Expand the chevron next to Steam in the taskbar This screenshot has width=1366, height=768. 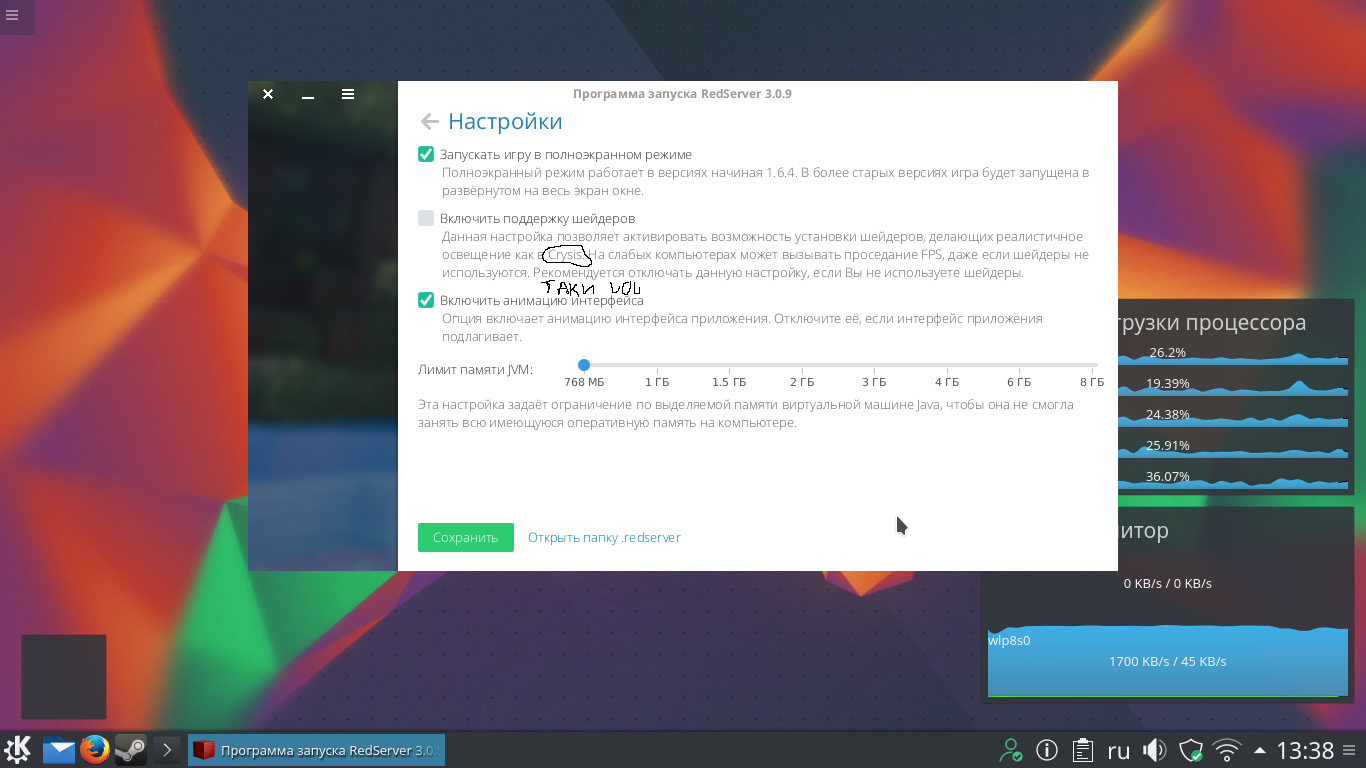tap(167, 749)
